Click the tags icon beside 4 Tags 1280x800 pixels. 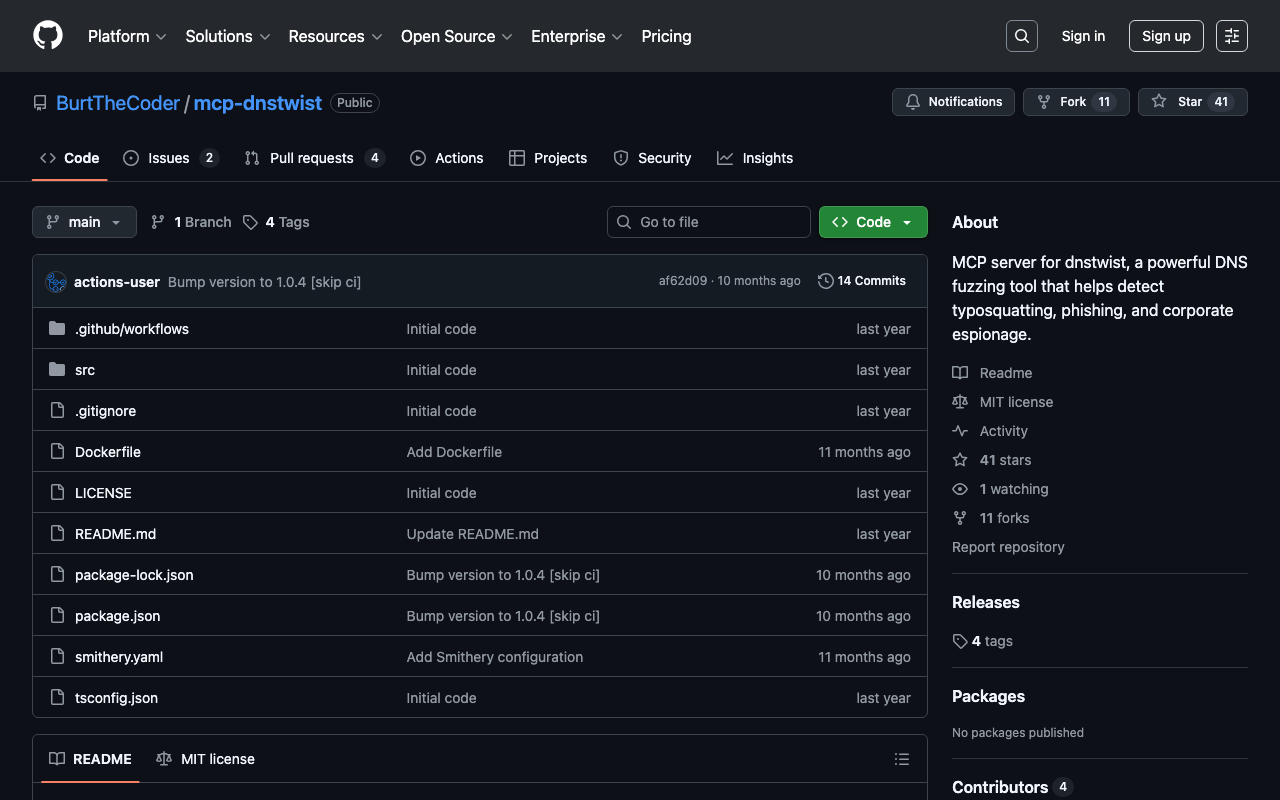pos(250,222)
